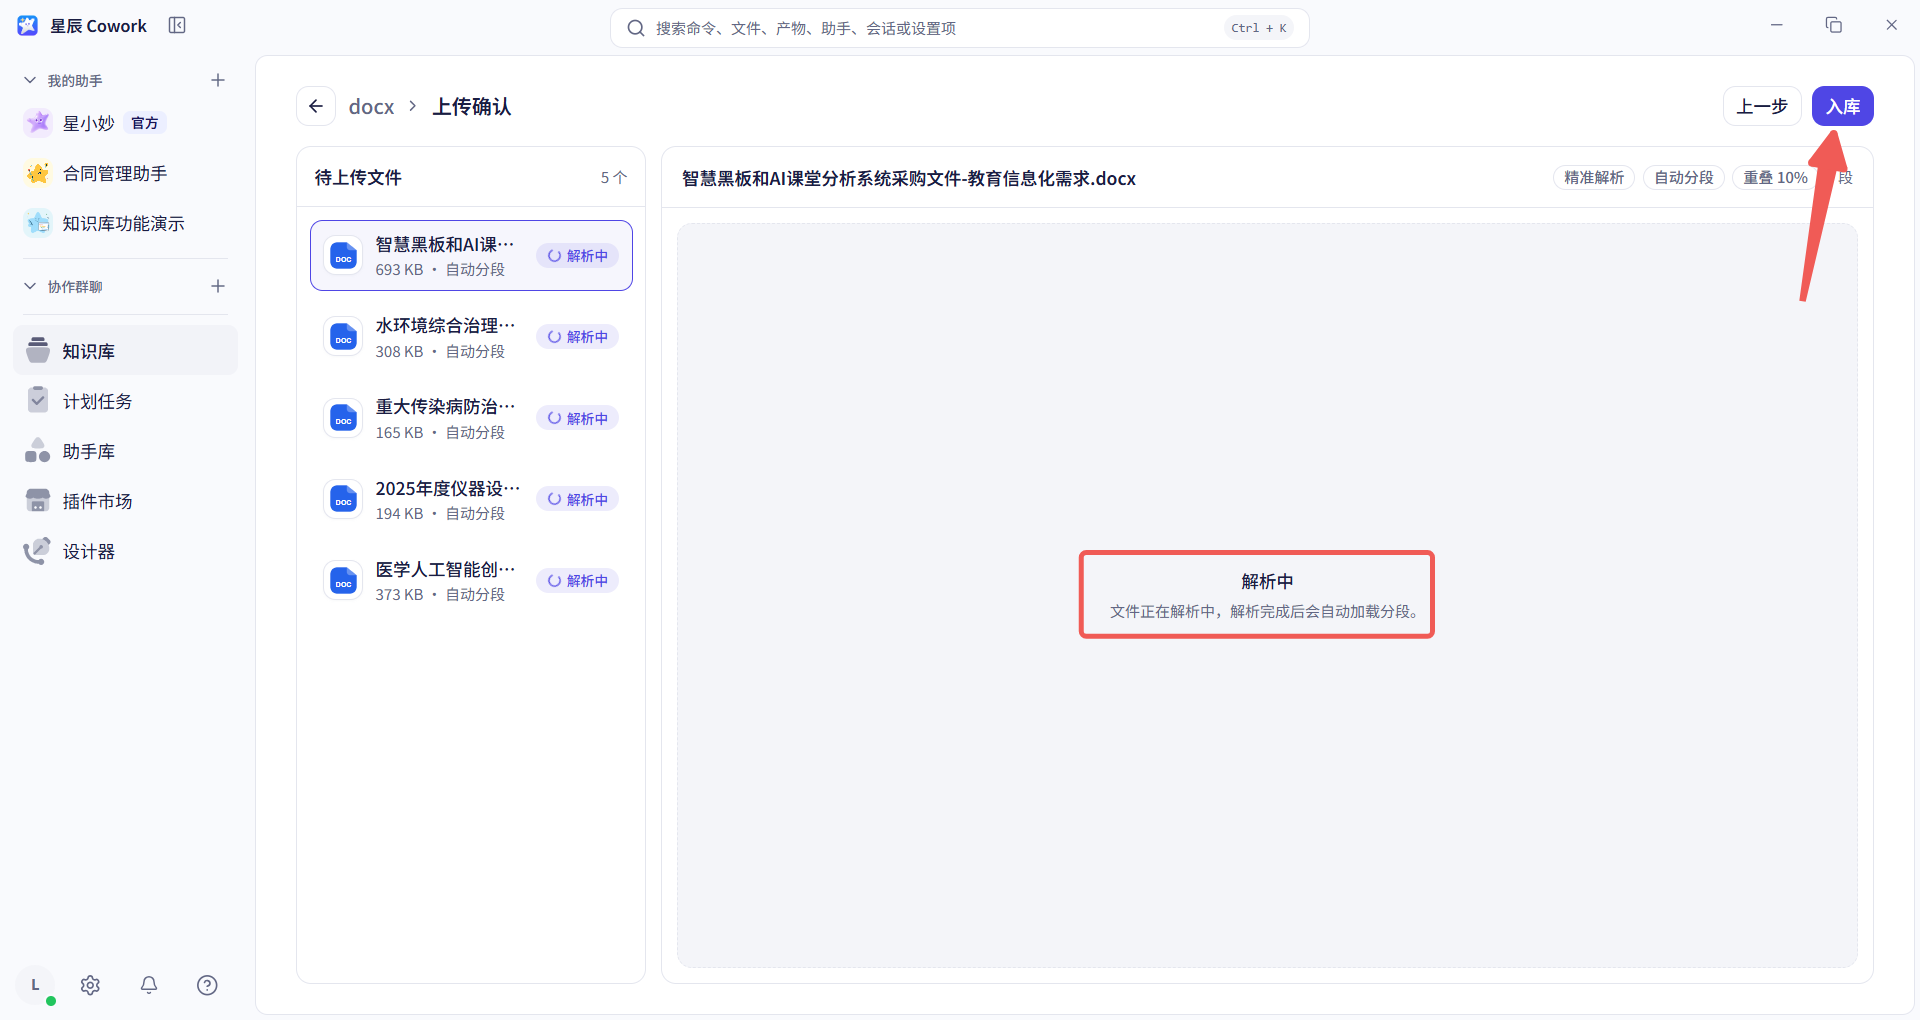Click doc icon of 2025年度仪器设 file
Viewport: 1920px width, 1020px height.
coord(343,499)
